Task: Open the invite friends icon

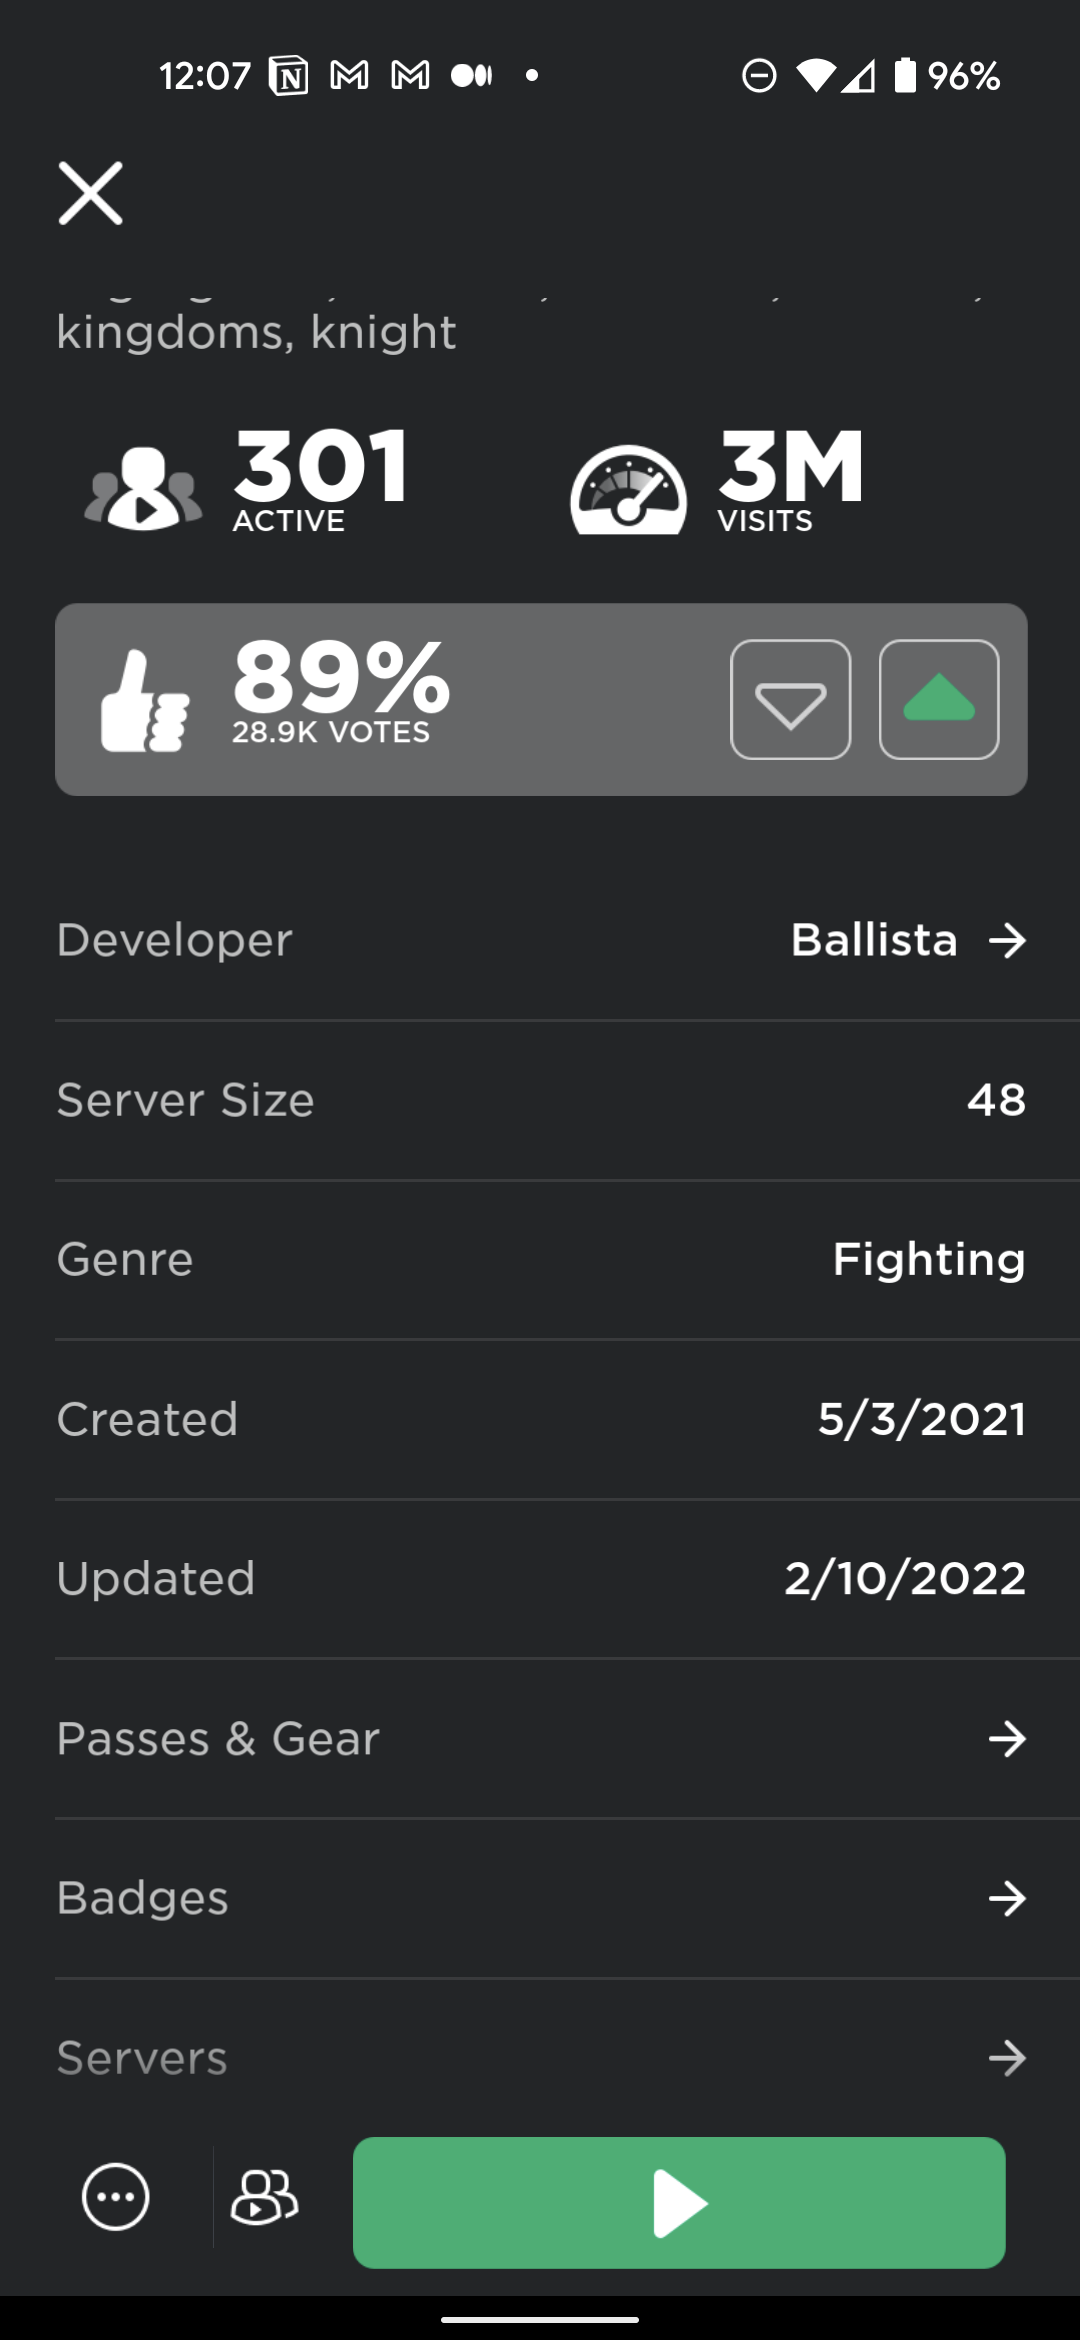Action: point(264,2197)
